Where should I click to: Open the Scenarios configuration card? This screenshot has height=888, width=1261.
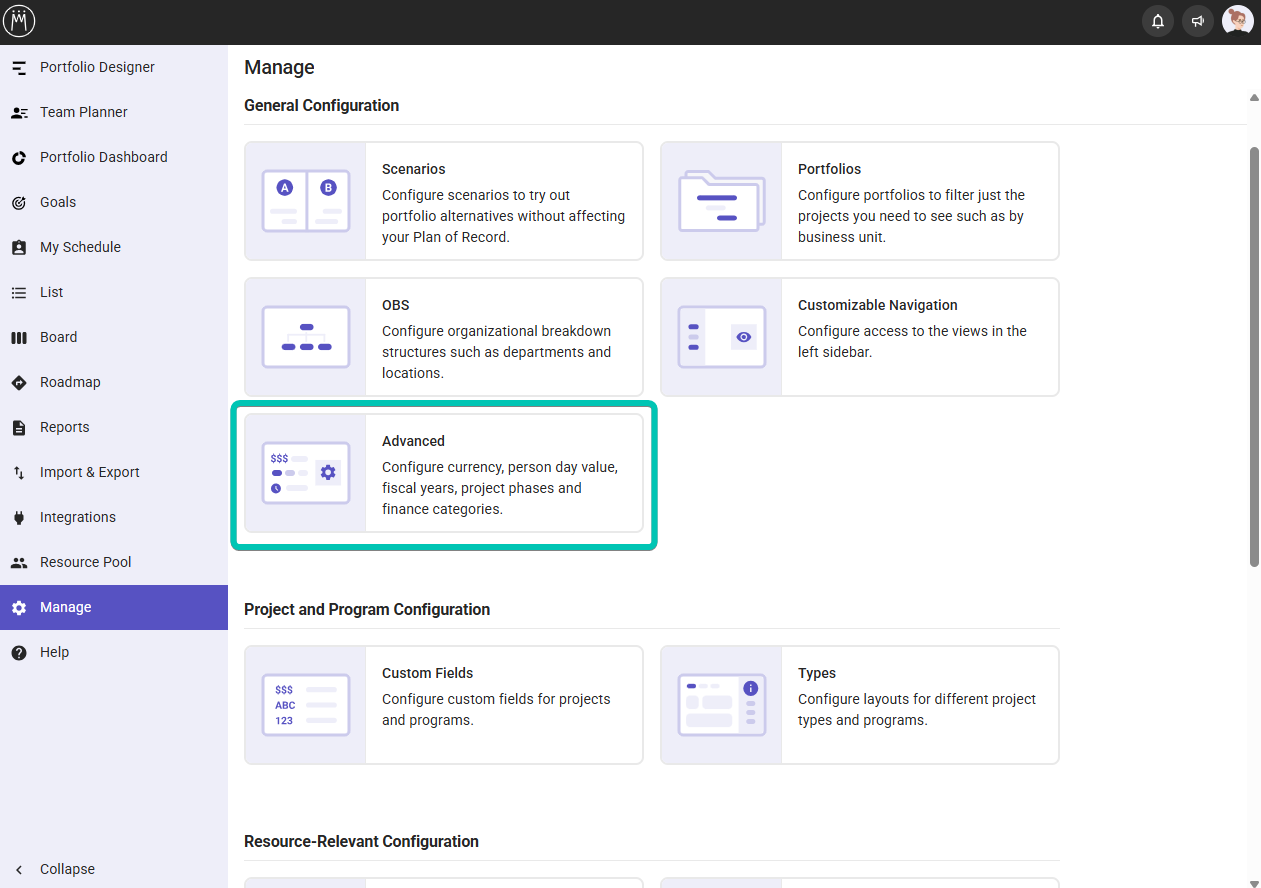[x=443, y=201]
